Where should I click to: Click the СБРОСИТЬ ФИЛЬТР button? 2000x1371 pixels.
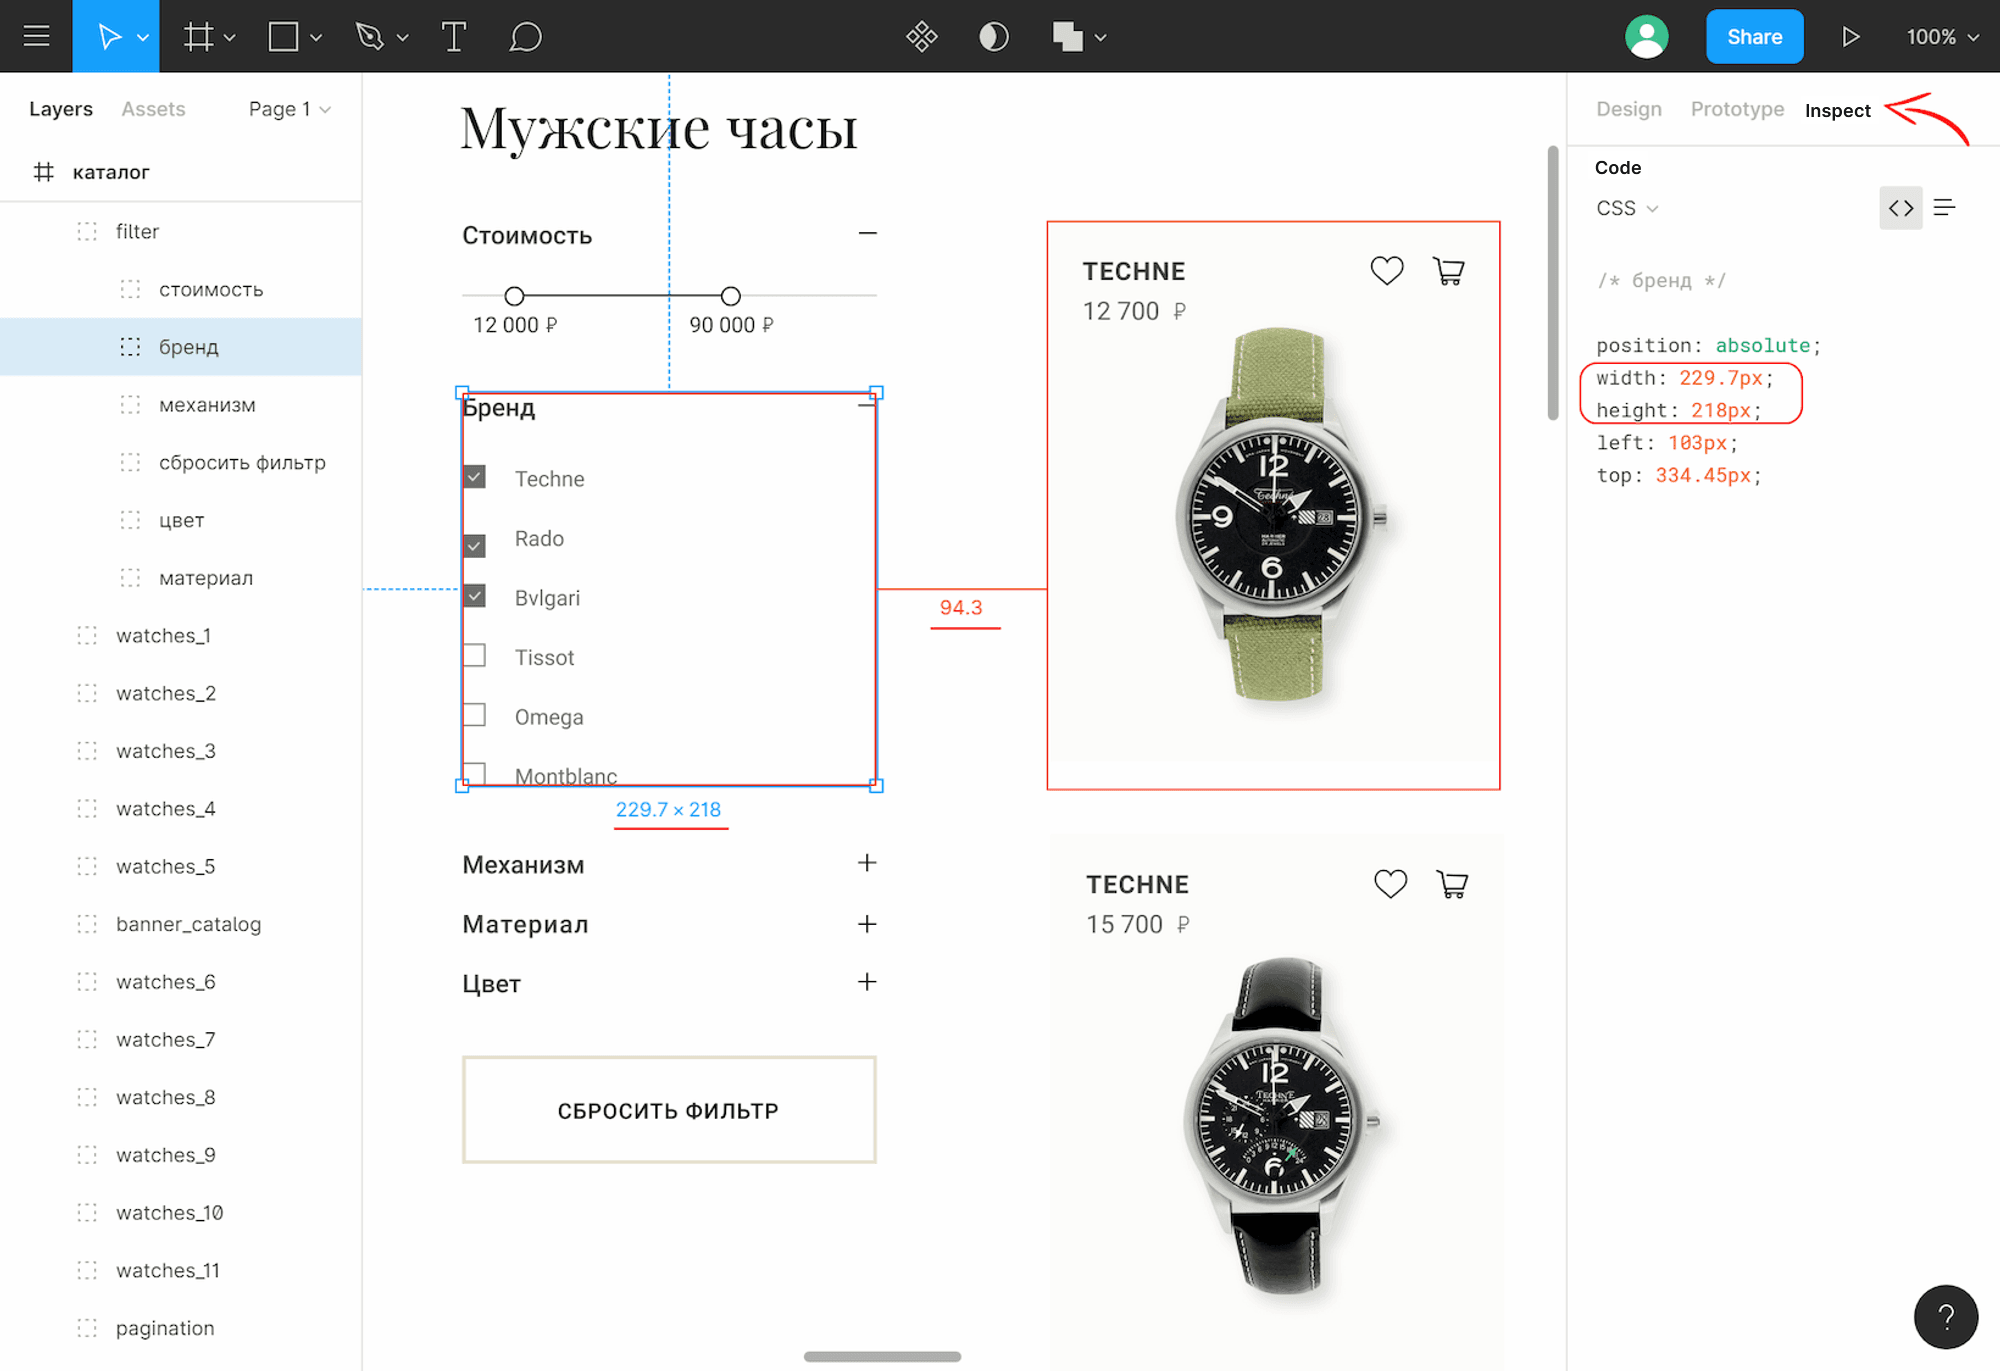669,1108
